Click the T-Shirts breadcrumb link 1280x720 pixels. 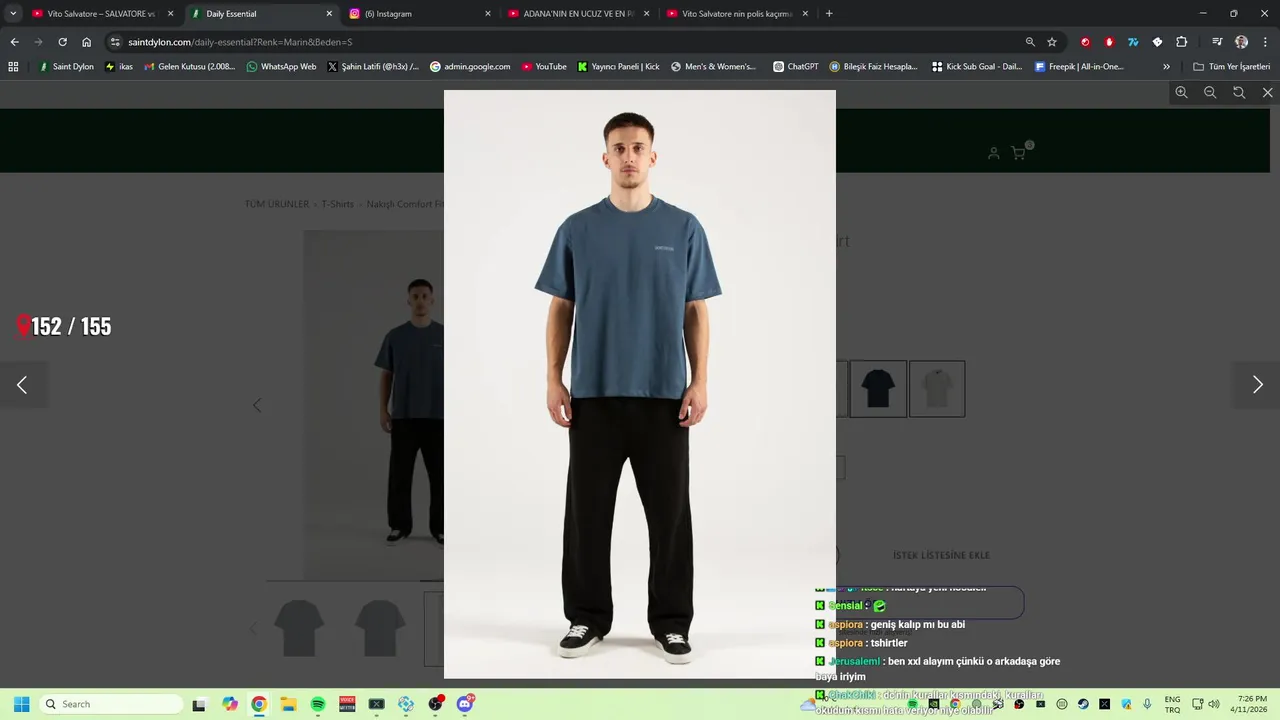click(337, 204)
